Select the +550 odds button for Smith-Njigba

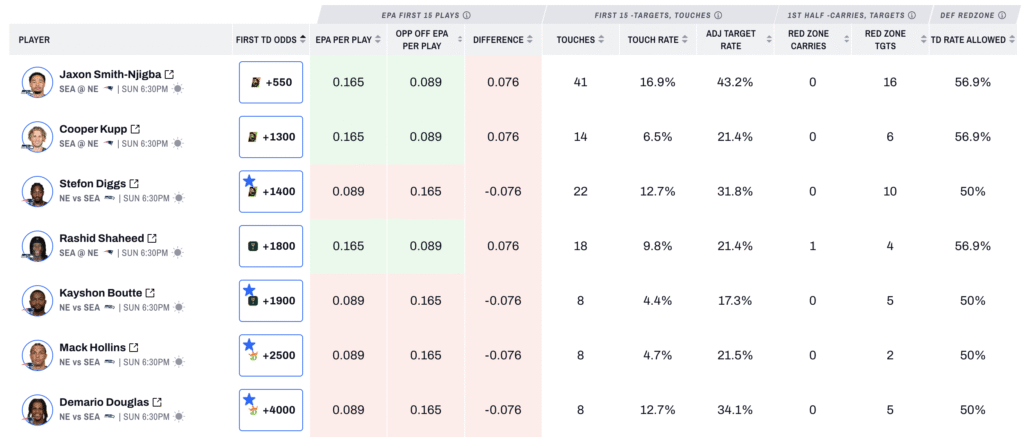coord(270,82)
